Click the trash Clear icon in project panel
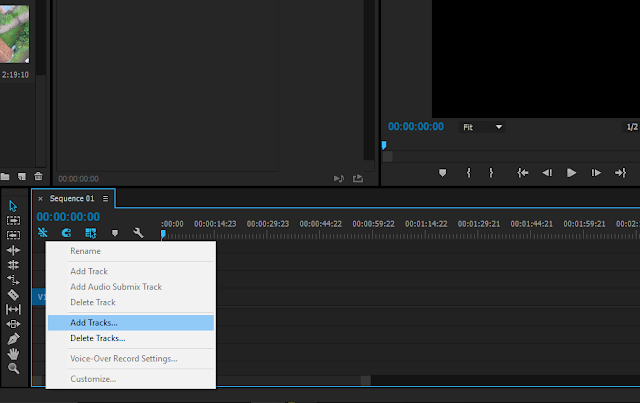The image size is (640, 403). 38,176
